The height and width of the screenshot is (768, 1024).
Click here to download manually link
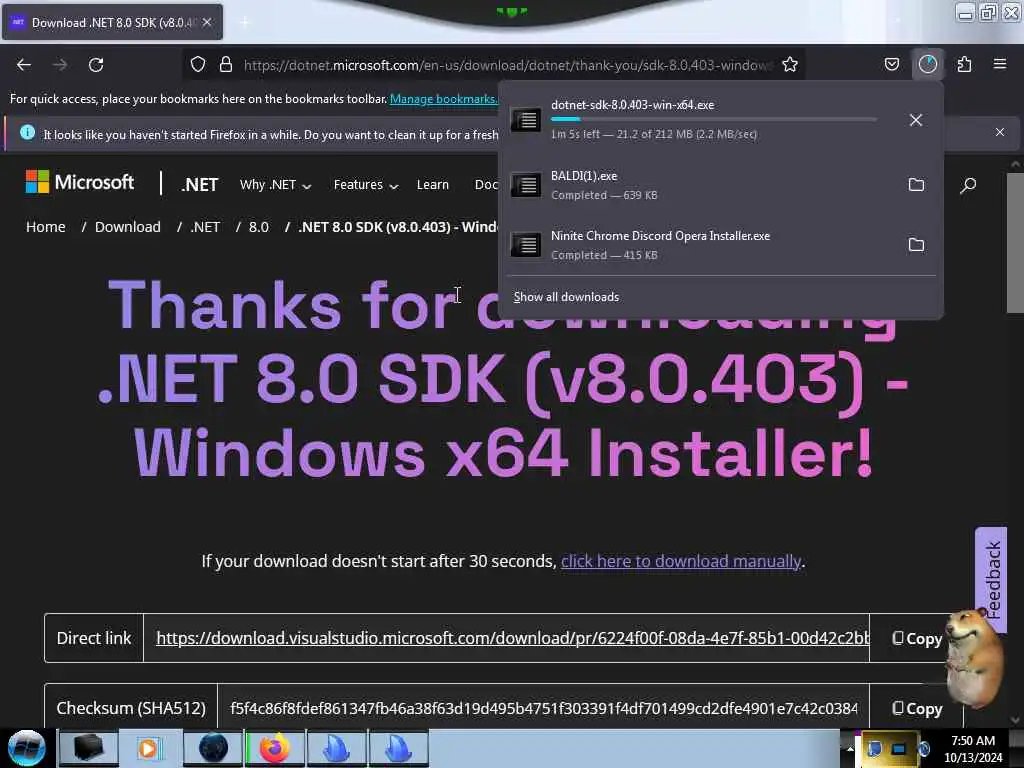(x=680, y=561)
